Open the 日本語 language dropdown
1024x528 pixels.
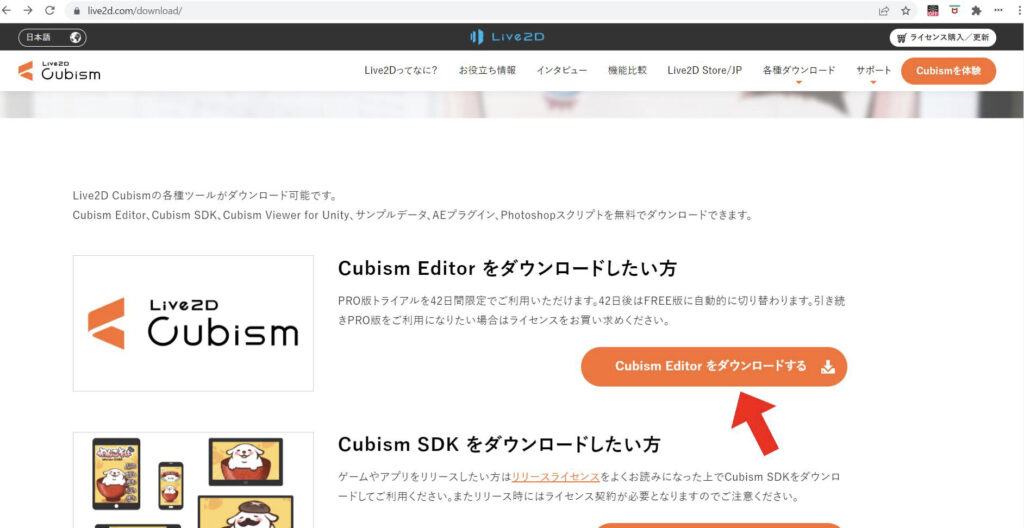(x=52, y=37)
